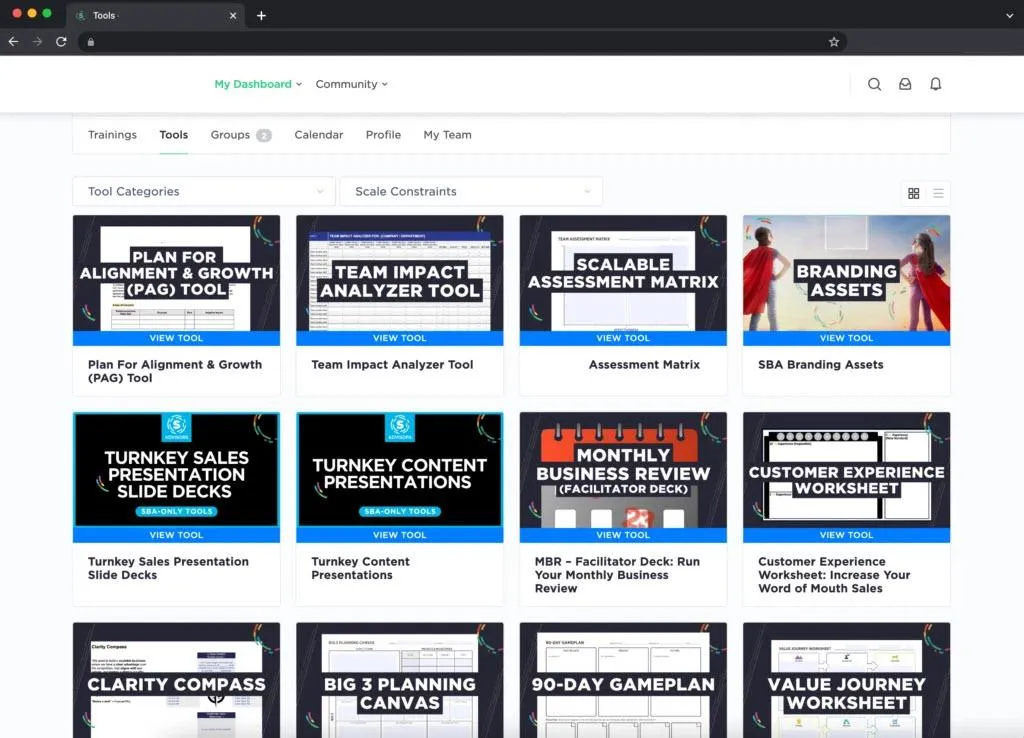1024x738 pixels.
Task: Switch to the Trainings tab
Action: click(112, 135)
